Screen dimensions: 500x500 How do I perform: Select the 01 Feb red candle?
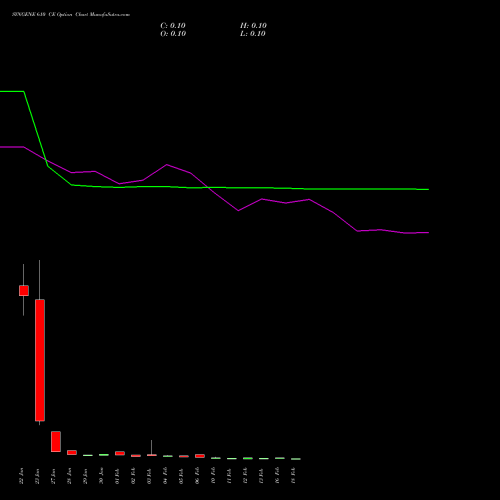click(120, 453)
